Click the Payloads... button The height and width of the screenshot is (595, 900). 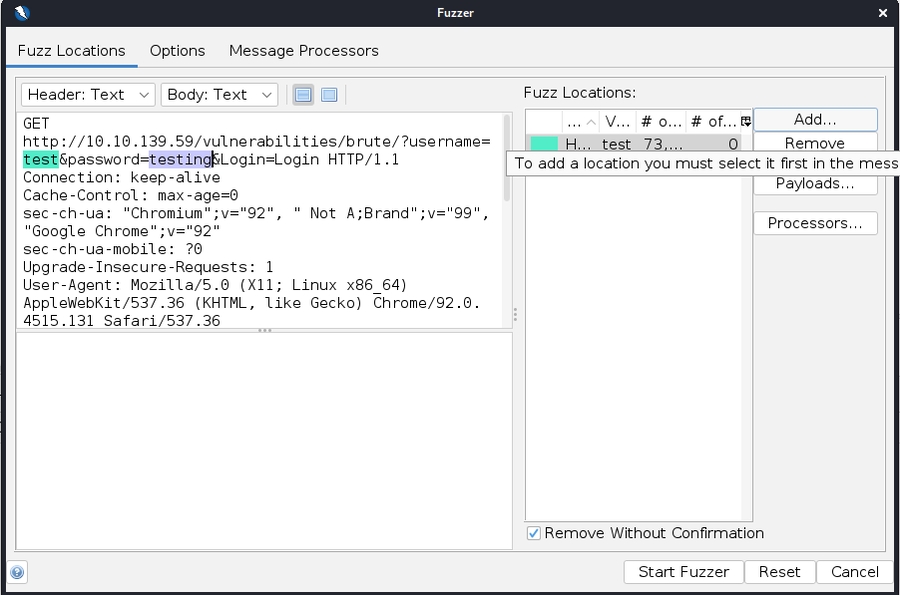point(815,184)
